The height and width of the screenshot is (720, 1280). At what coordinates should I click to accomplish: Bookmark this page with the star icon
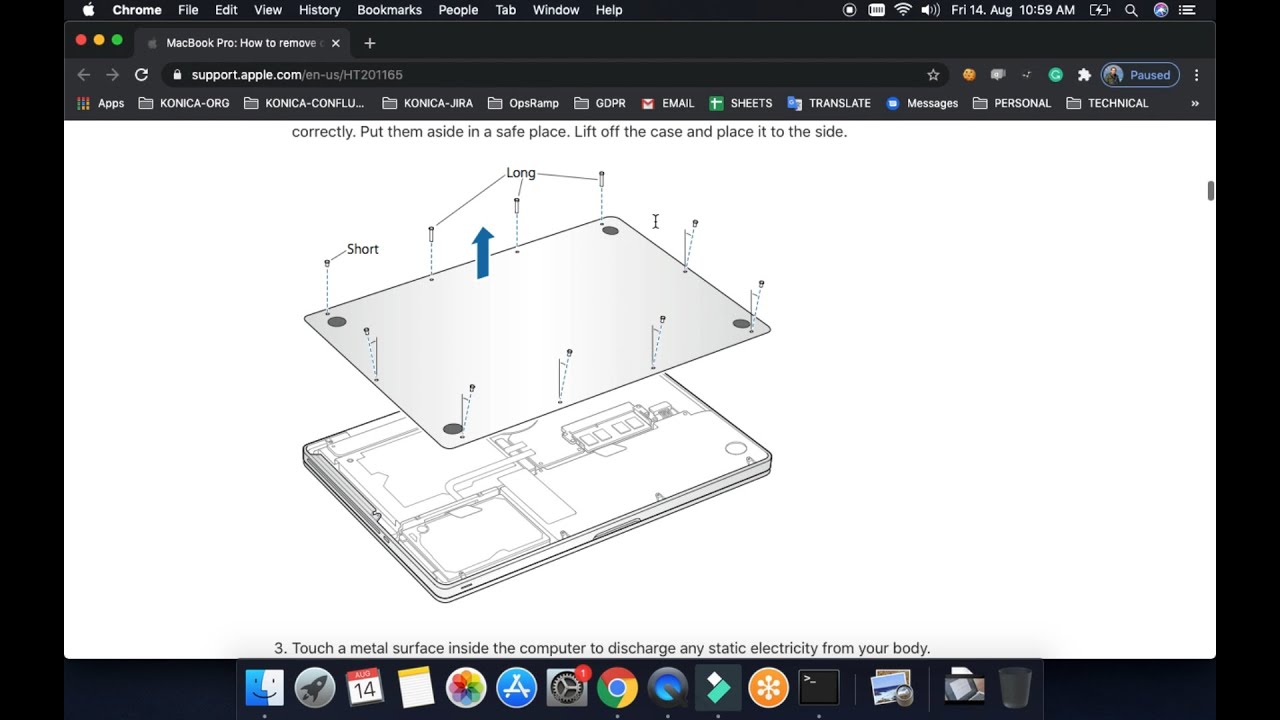click(933, 75)
